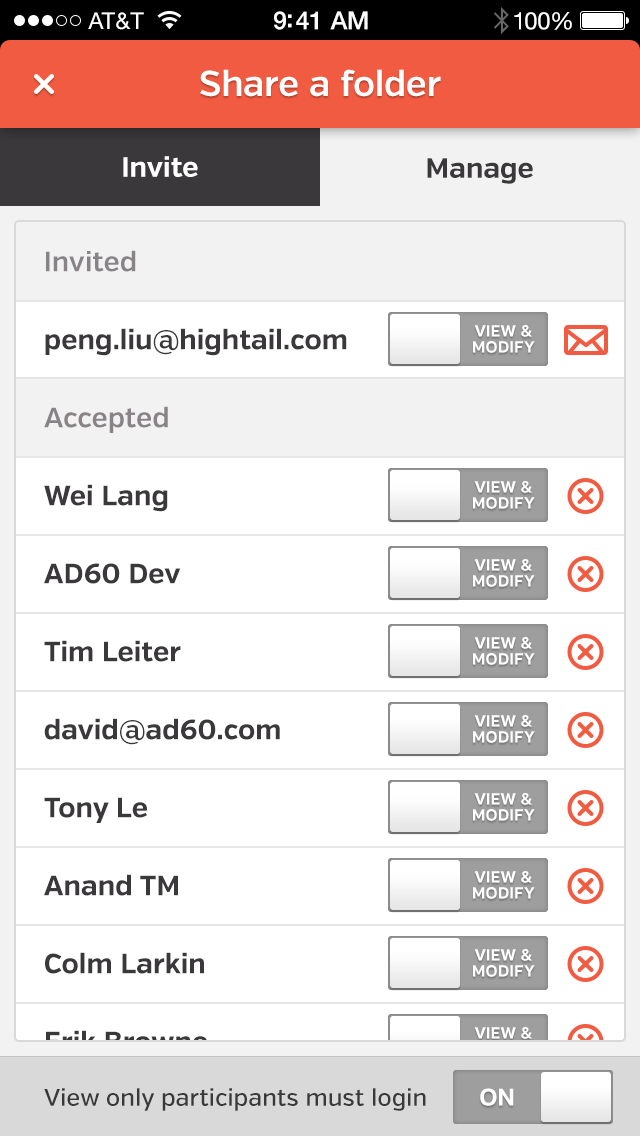The width and height of the screenshot is (640, 1136).
Task: Remove david@ad60.com from the folder
Action: [586, 730]
